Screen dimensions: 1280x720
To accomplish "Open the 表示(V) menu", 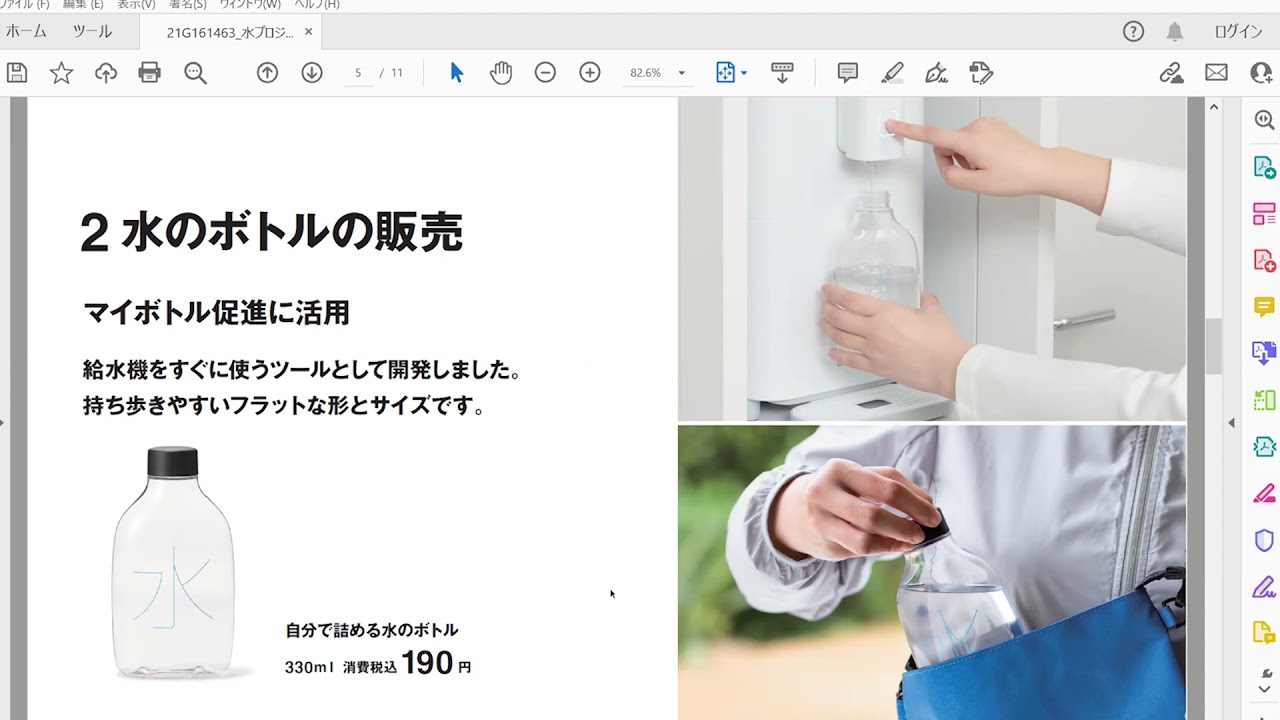I will pyautogui.click(x=136, y=5).
